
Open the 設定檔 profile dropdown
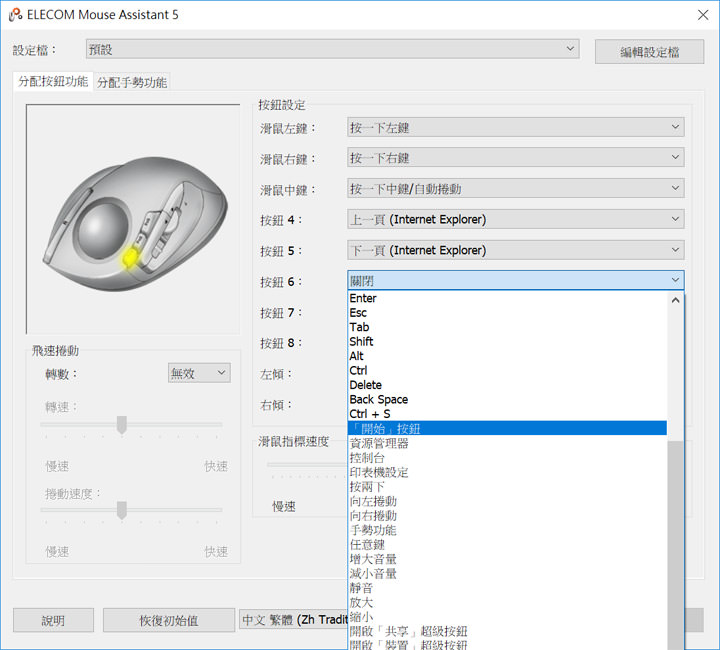(x=332, y=49)
